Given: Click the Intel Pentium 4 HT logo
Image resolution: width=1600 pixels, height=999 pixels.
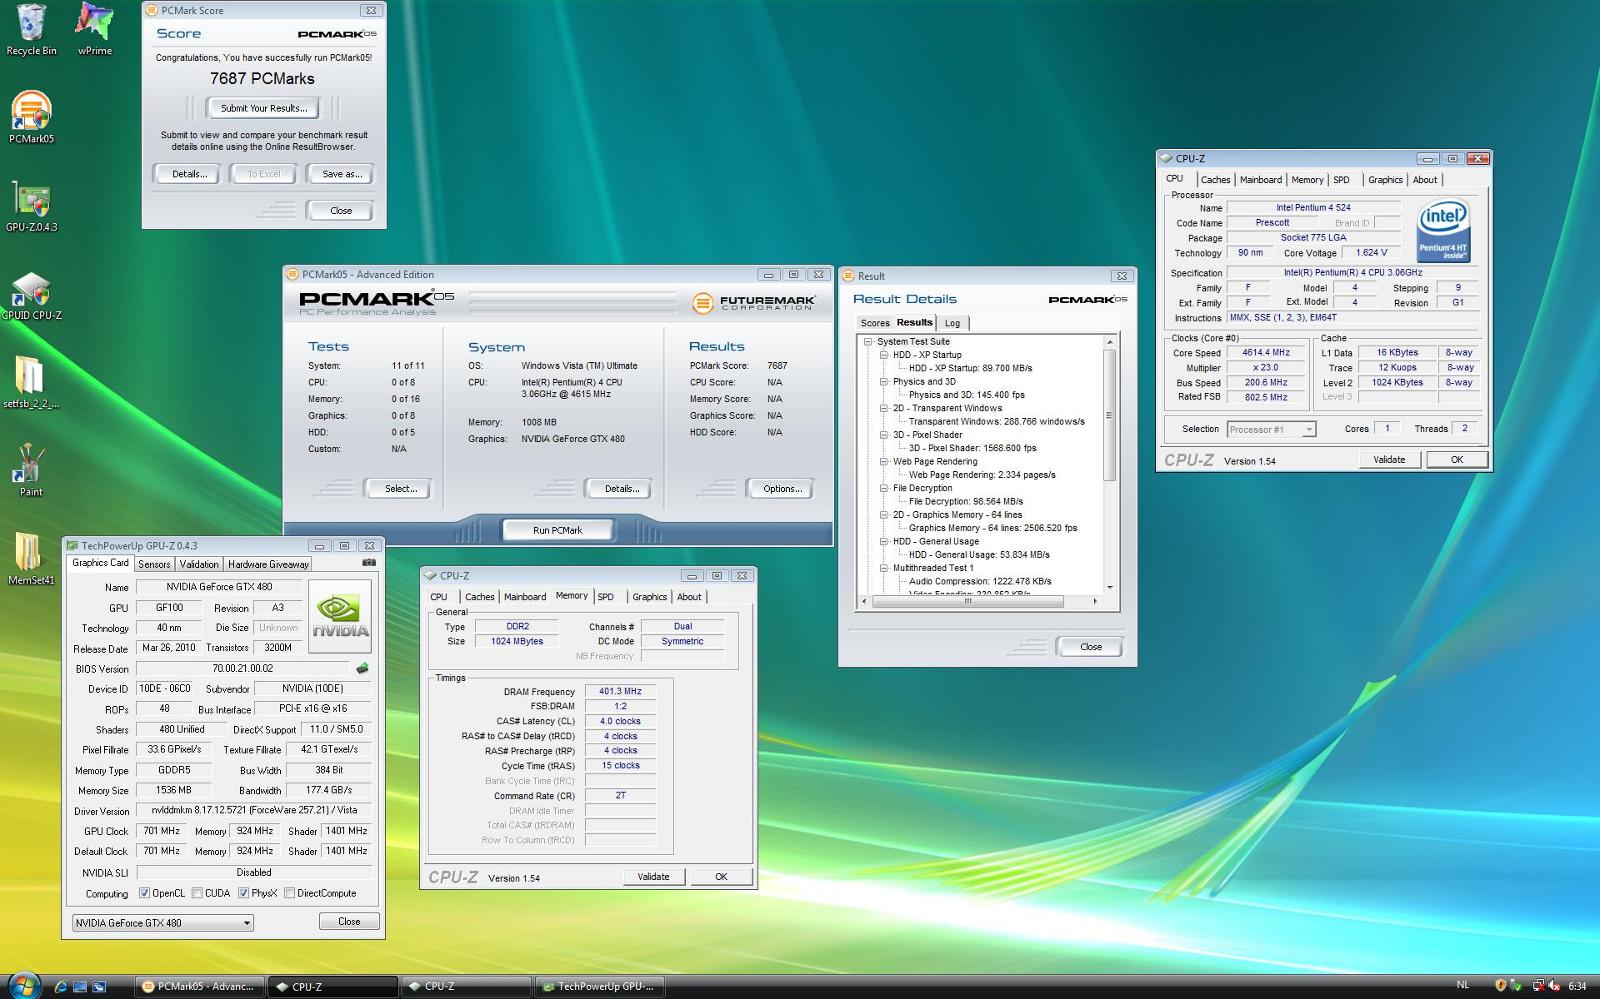Looking at the screenshot, I should click(1443, 231).
